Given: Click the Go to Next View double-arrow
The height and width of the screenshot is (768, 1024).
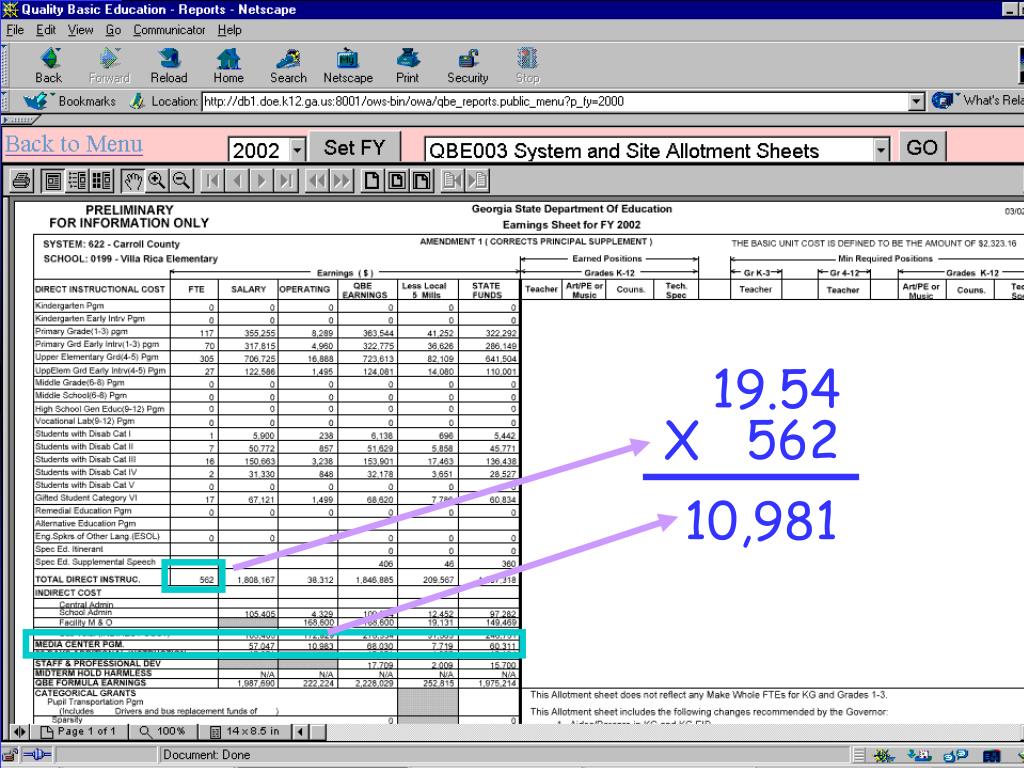Looking at the screenshot, I should click(342, 180).
